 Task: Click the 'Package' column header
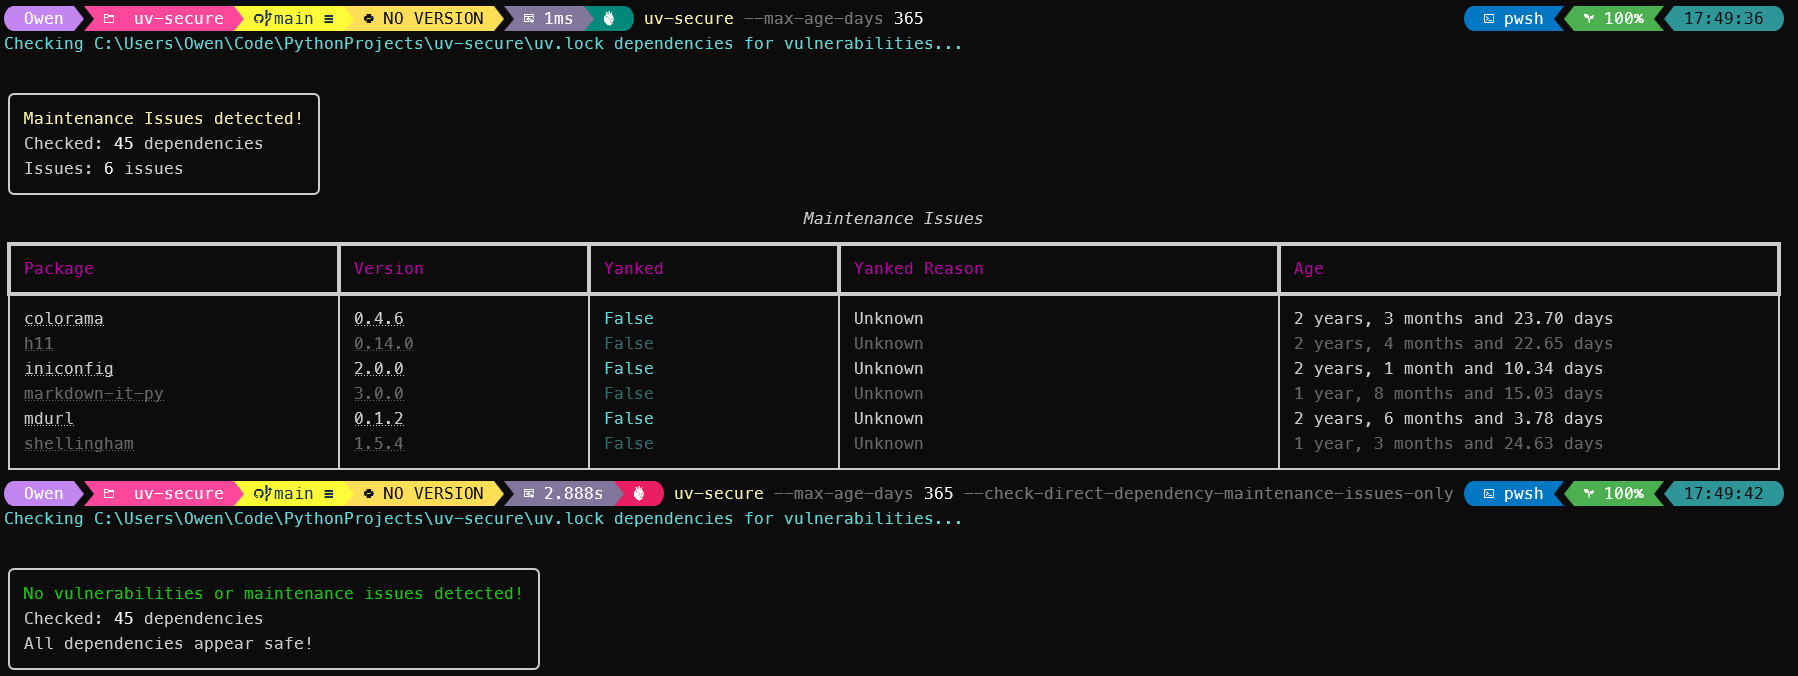click(x=59, y=269)
